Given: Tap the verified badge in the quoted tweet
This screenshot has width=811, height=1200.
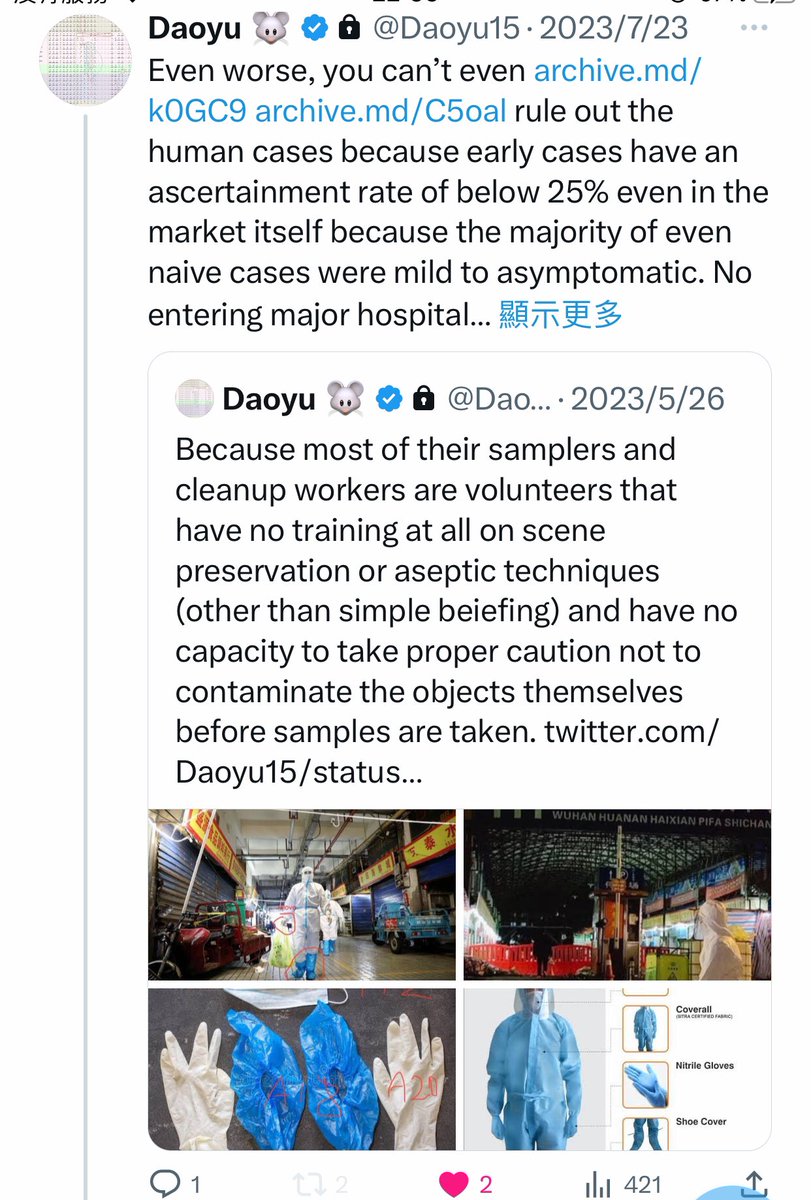Looking at the screenshot, I should coord(389,400).
